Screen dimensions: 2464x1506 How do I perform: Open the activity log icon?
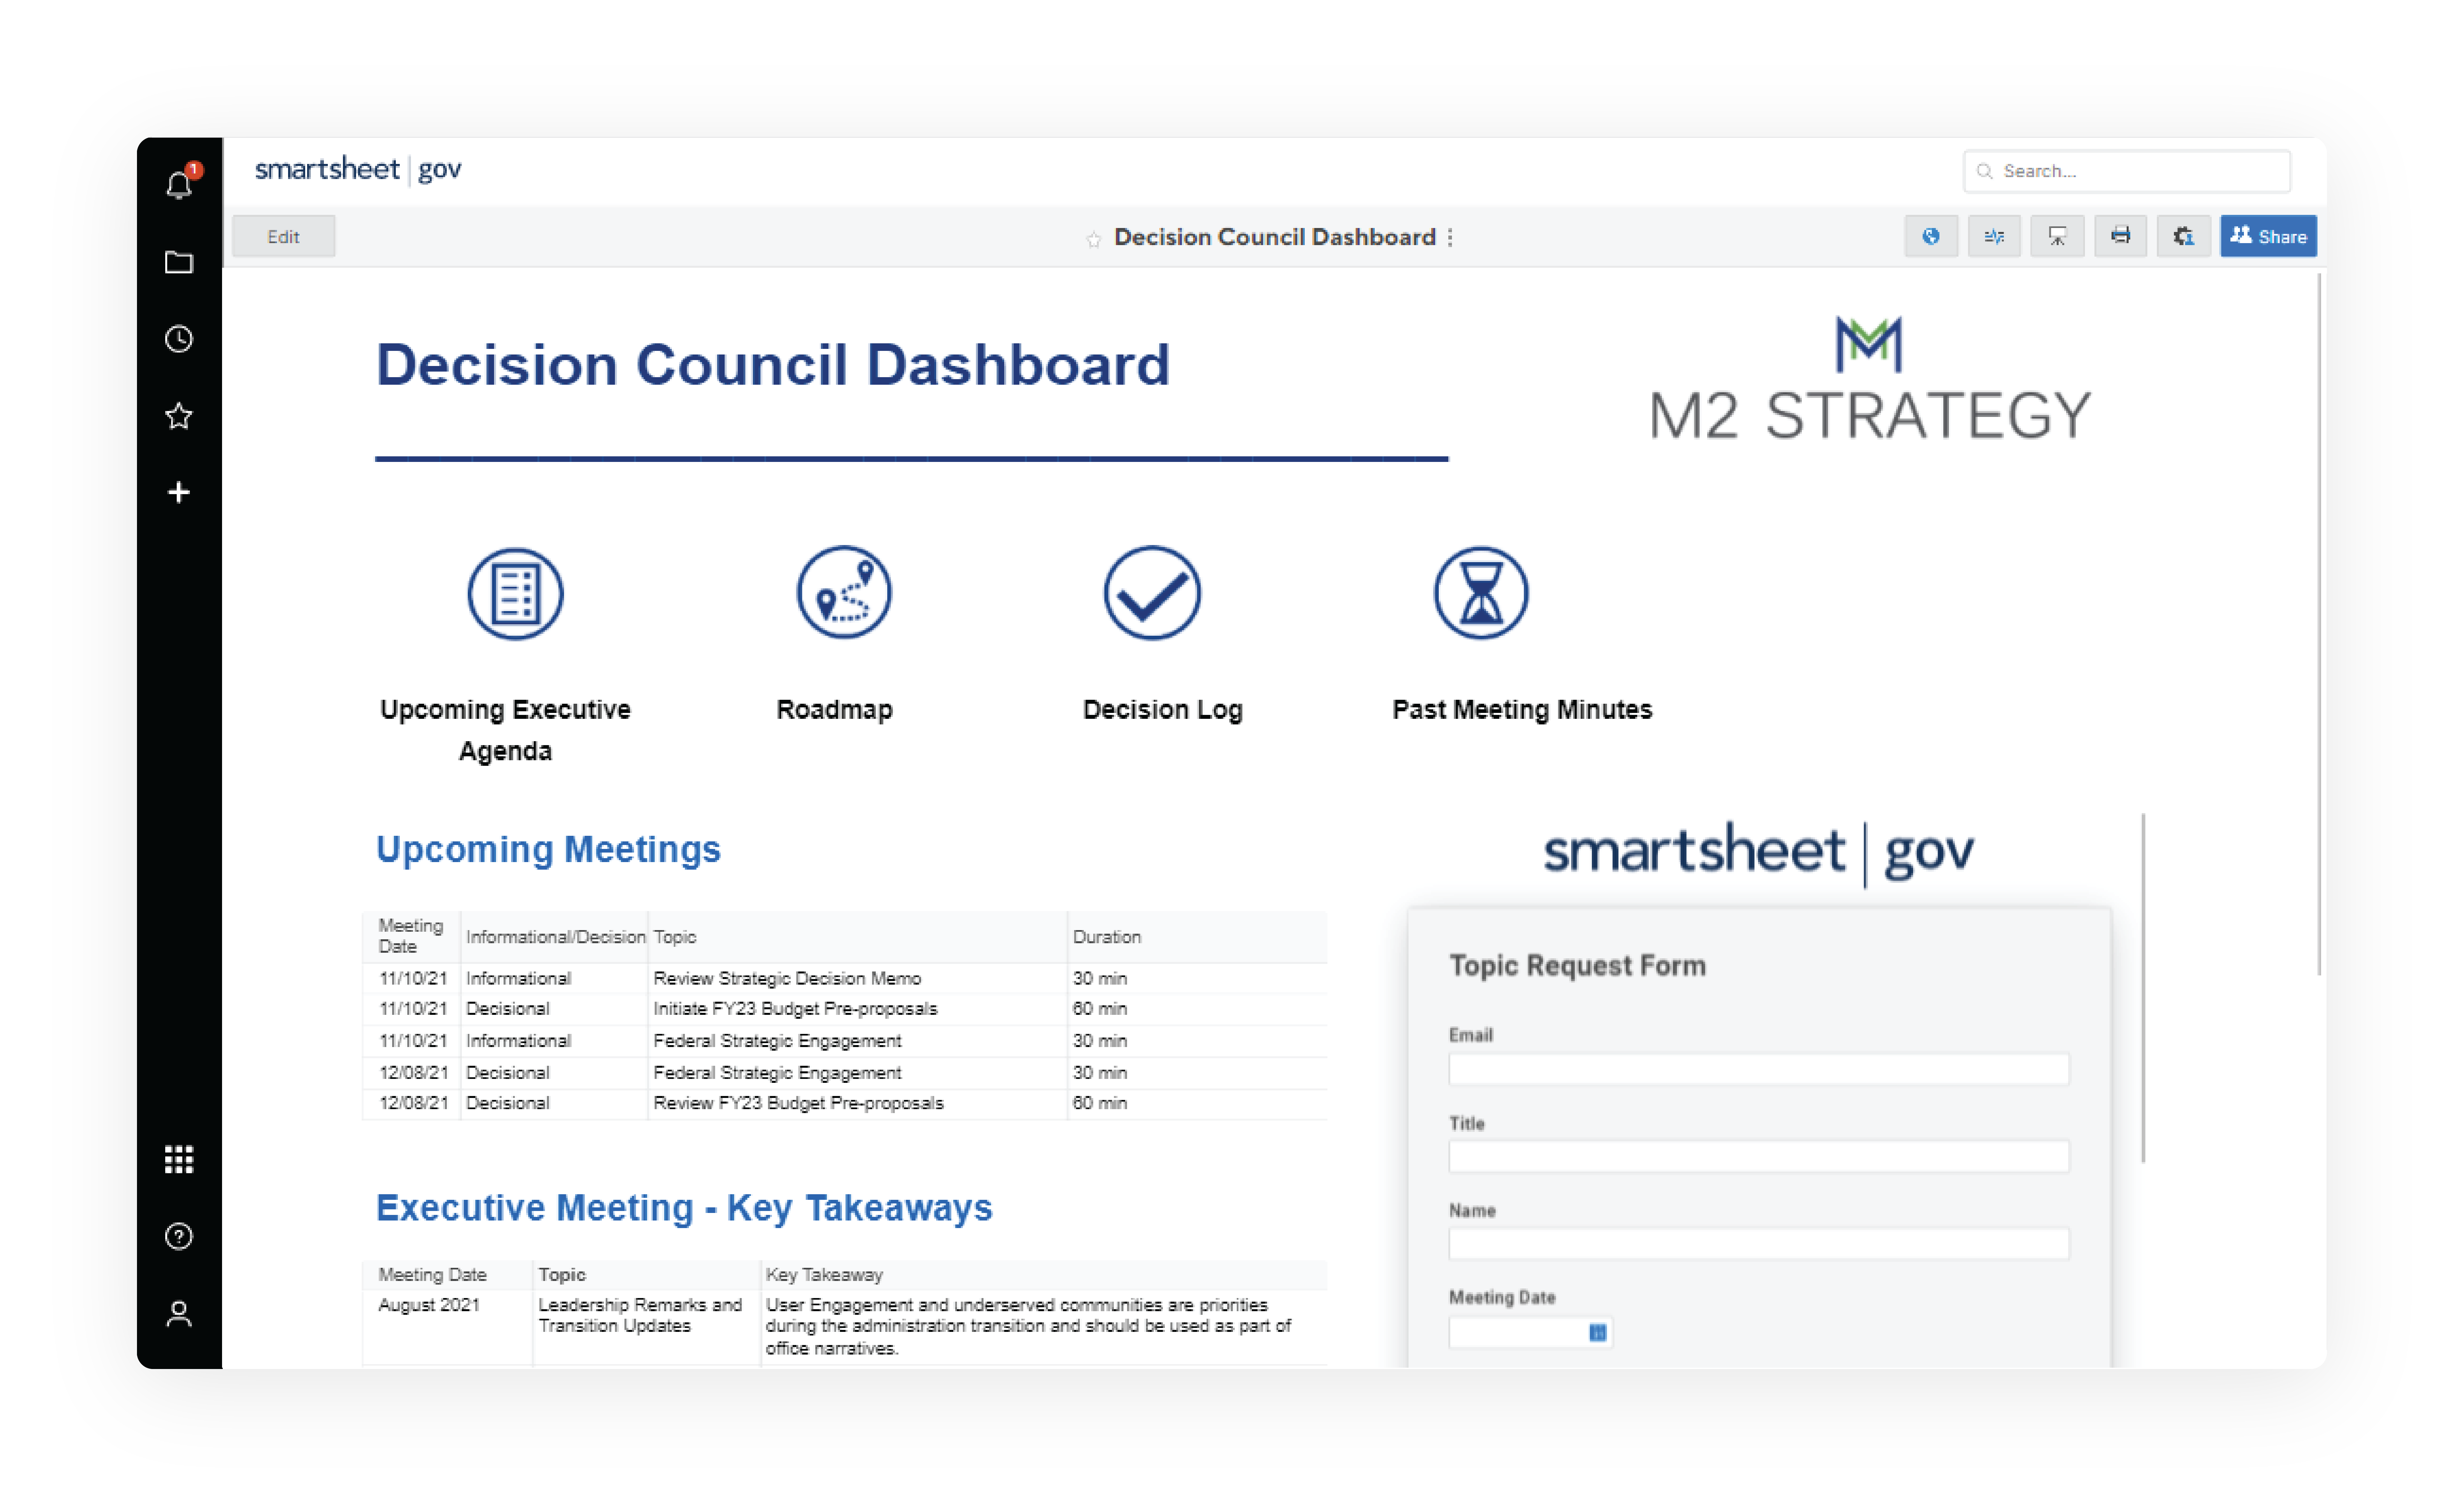[1994, 237]
